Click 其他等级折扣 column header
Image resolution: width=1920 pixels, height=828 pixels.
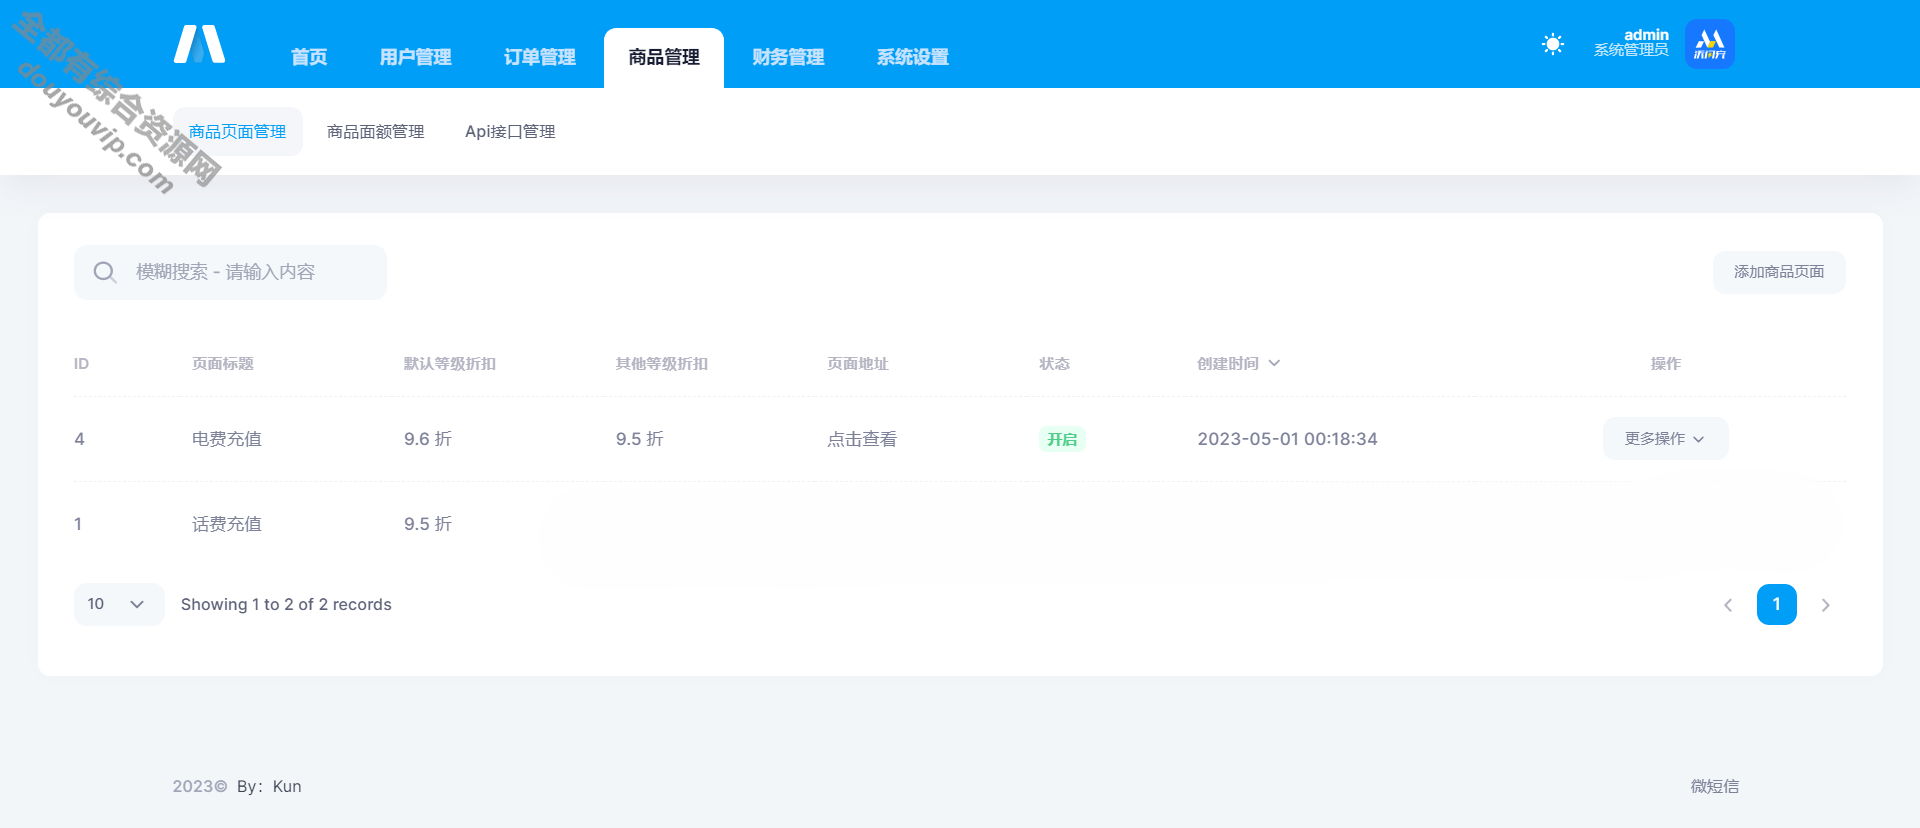pyautogui.click(x=662, y=363)
